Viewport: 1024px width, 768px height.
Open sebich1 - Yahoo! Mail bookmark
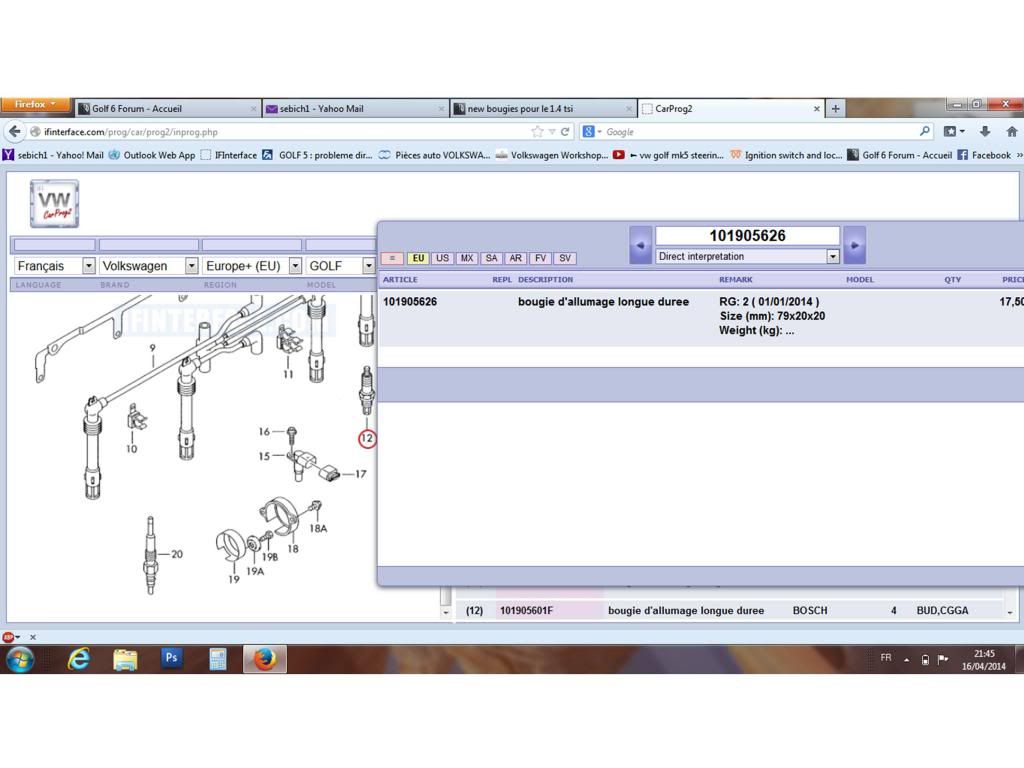click(x=54, y=155)
